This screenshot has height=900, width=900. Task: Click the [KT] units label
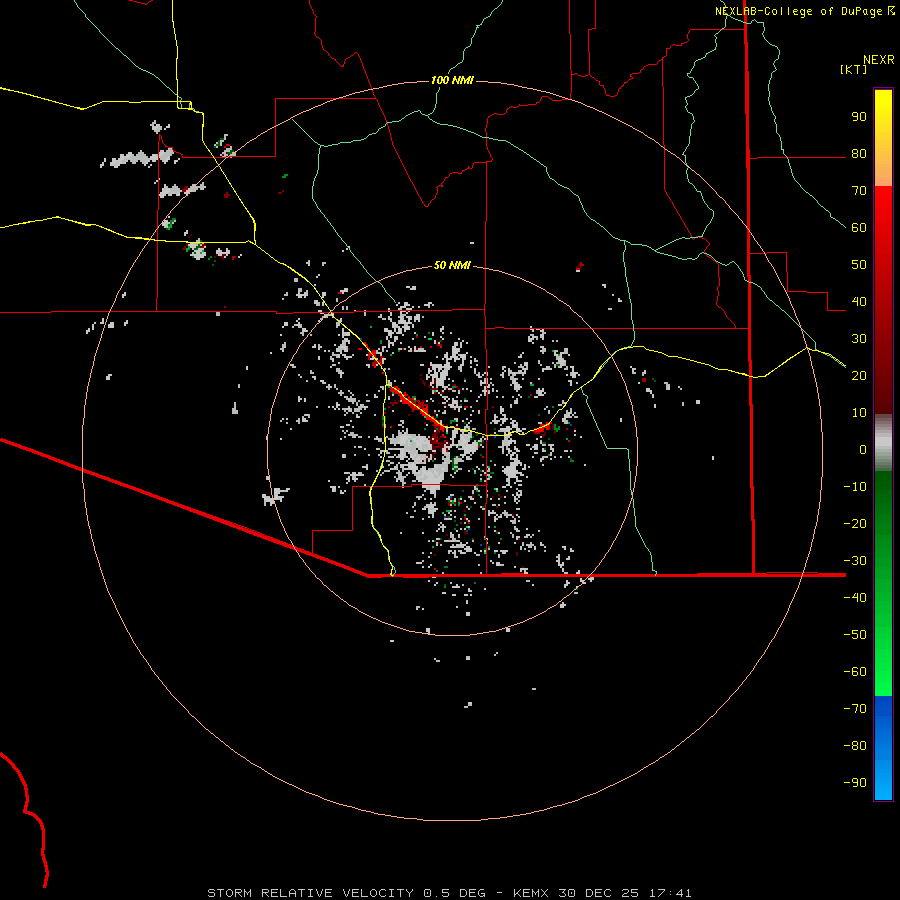[853, 69]
